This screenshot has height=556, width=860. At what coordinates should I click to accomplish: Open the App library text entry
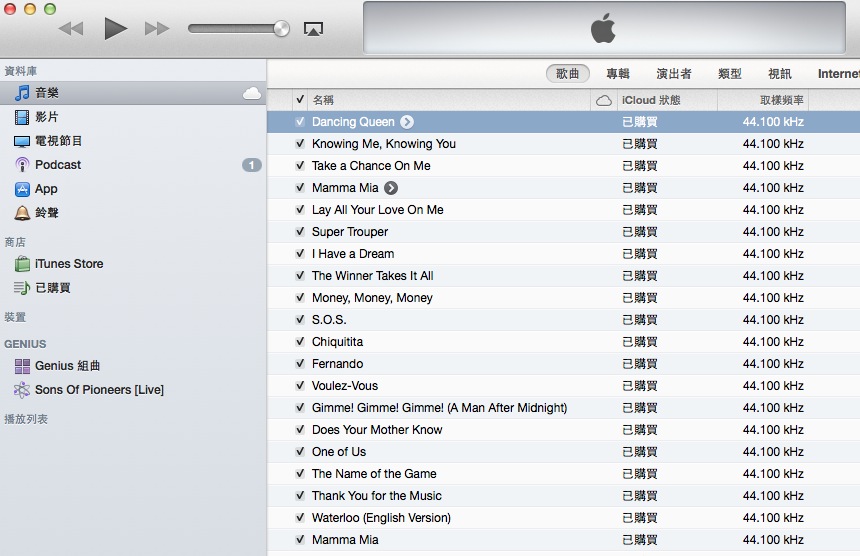coord(46,189)
